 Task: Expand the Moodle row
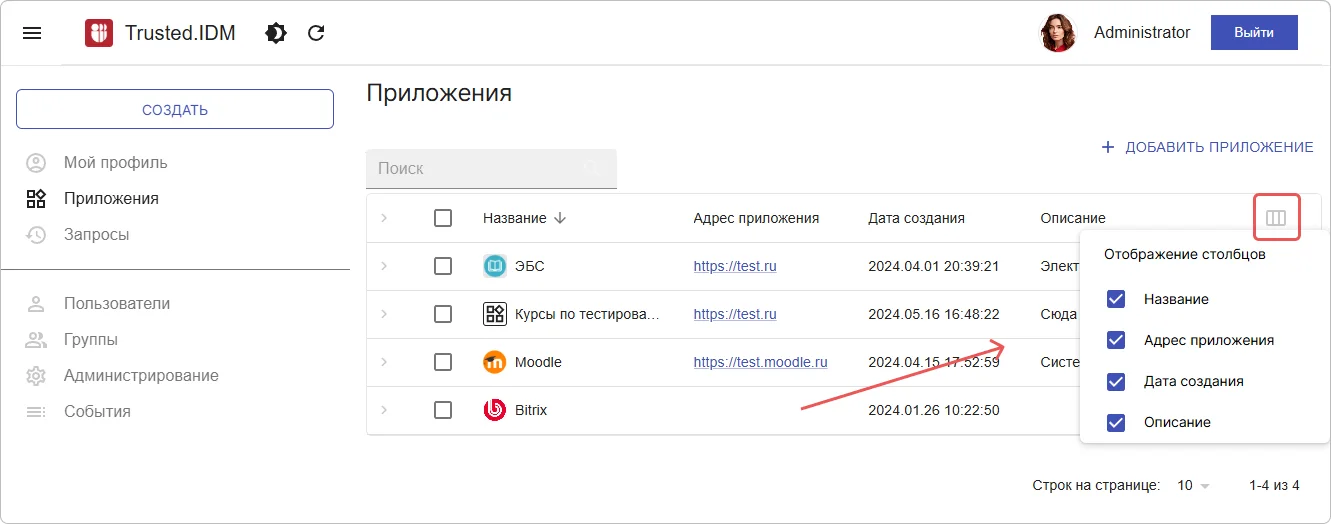384,362
